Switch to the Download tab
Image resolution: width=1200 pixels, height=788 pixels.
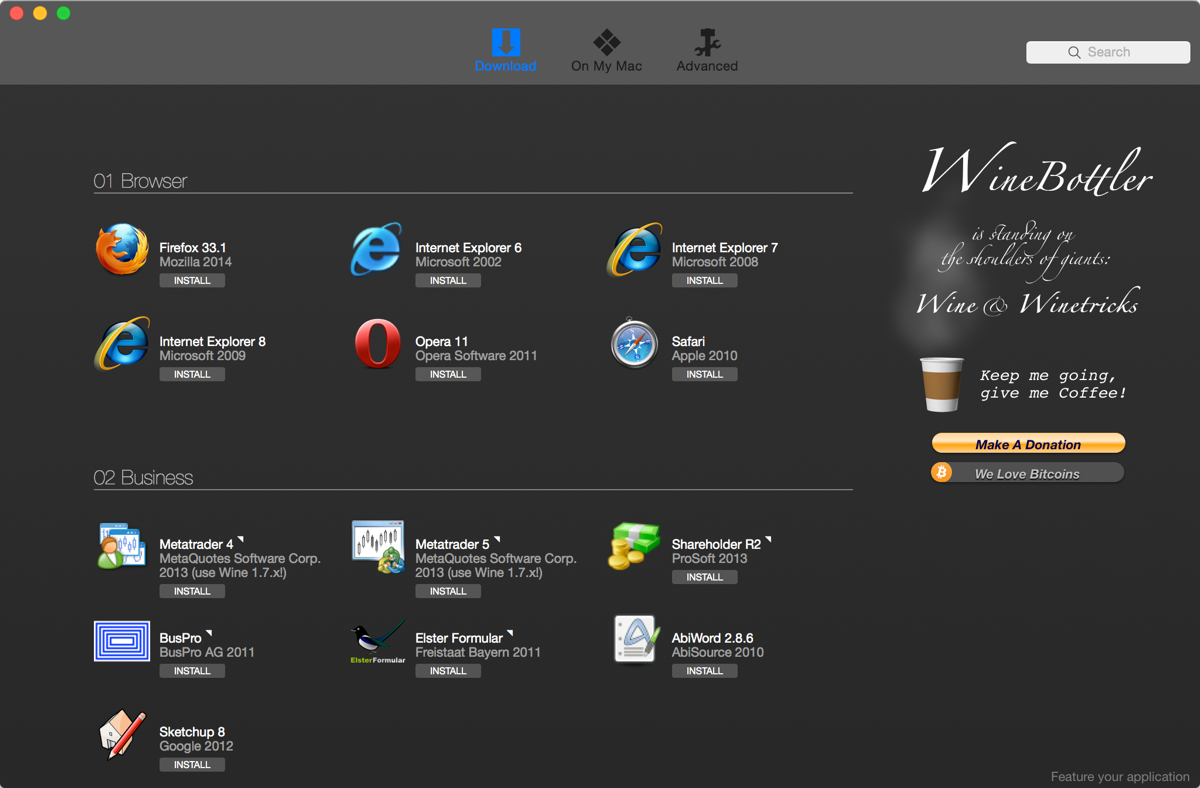click(x=505, y=50)
